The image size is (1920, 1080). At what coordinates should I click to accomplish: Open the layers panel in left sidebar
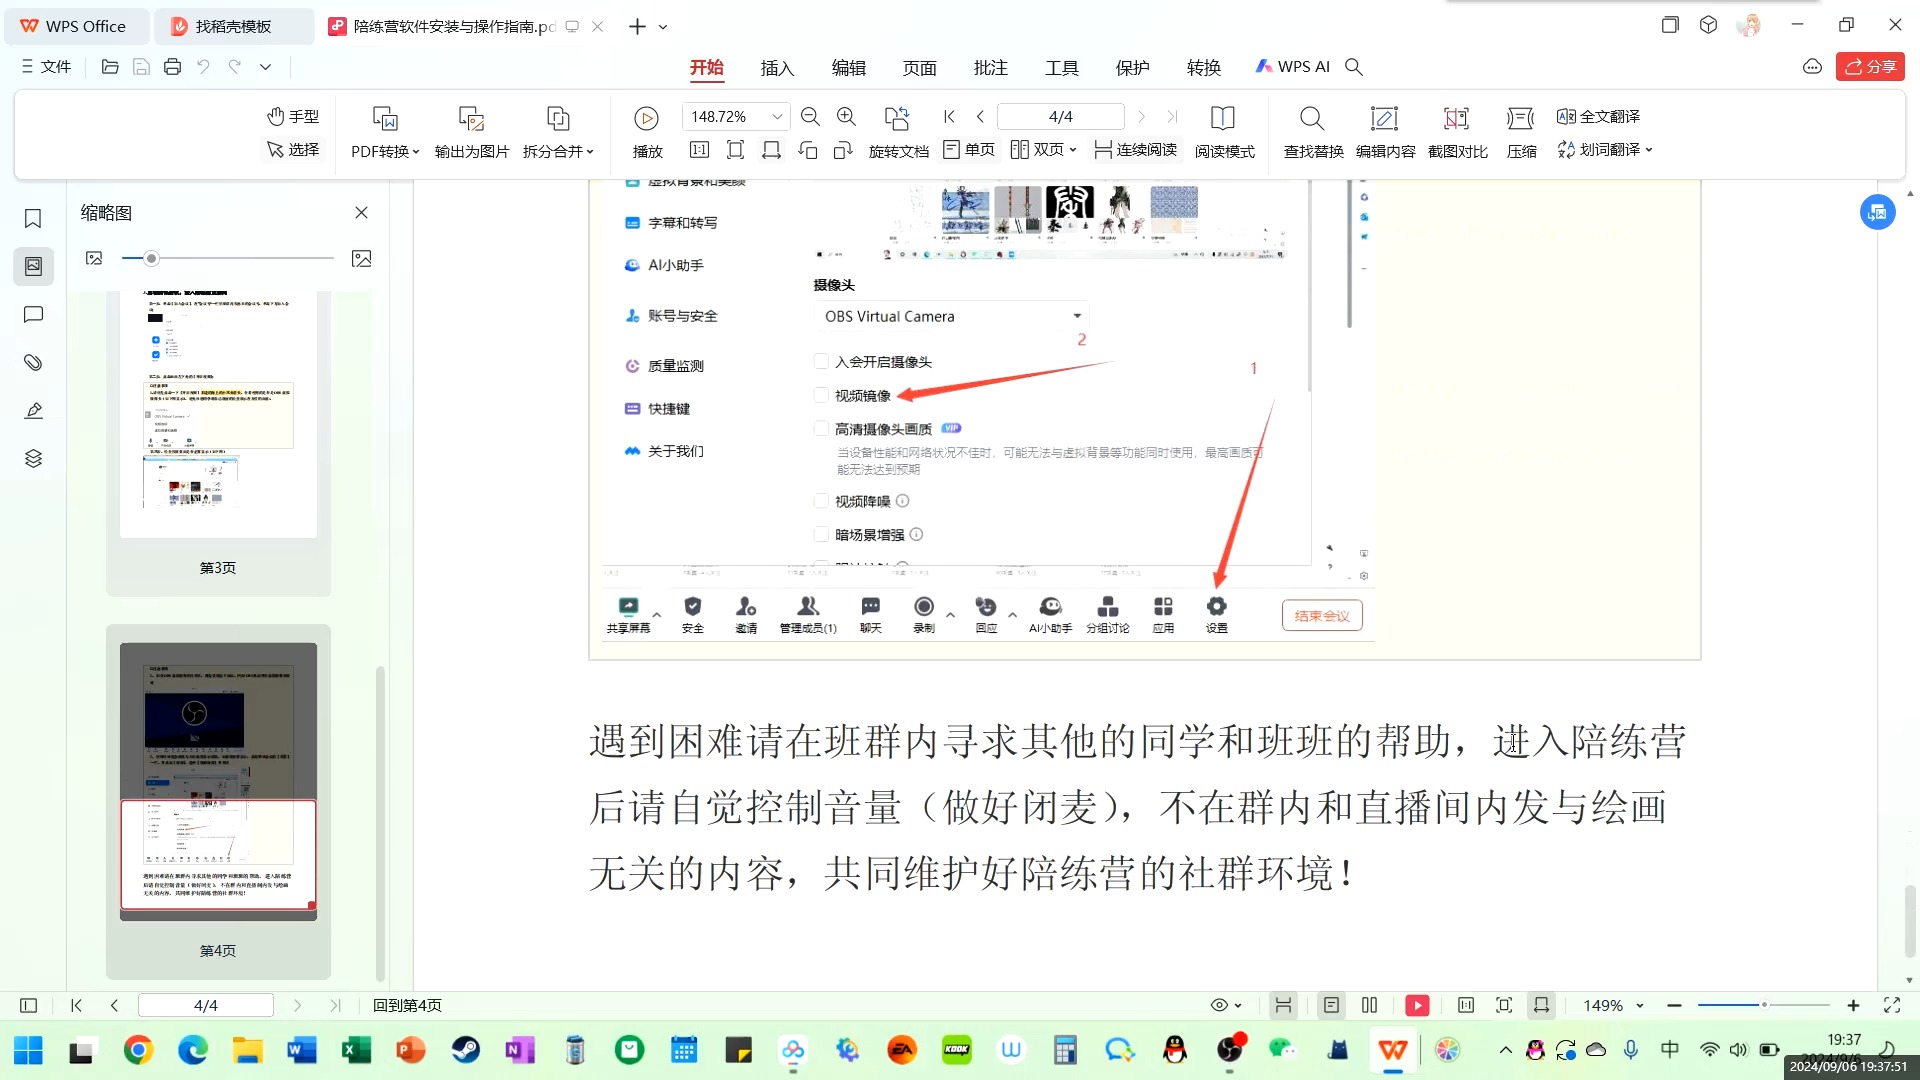(33, 459)
